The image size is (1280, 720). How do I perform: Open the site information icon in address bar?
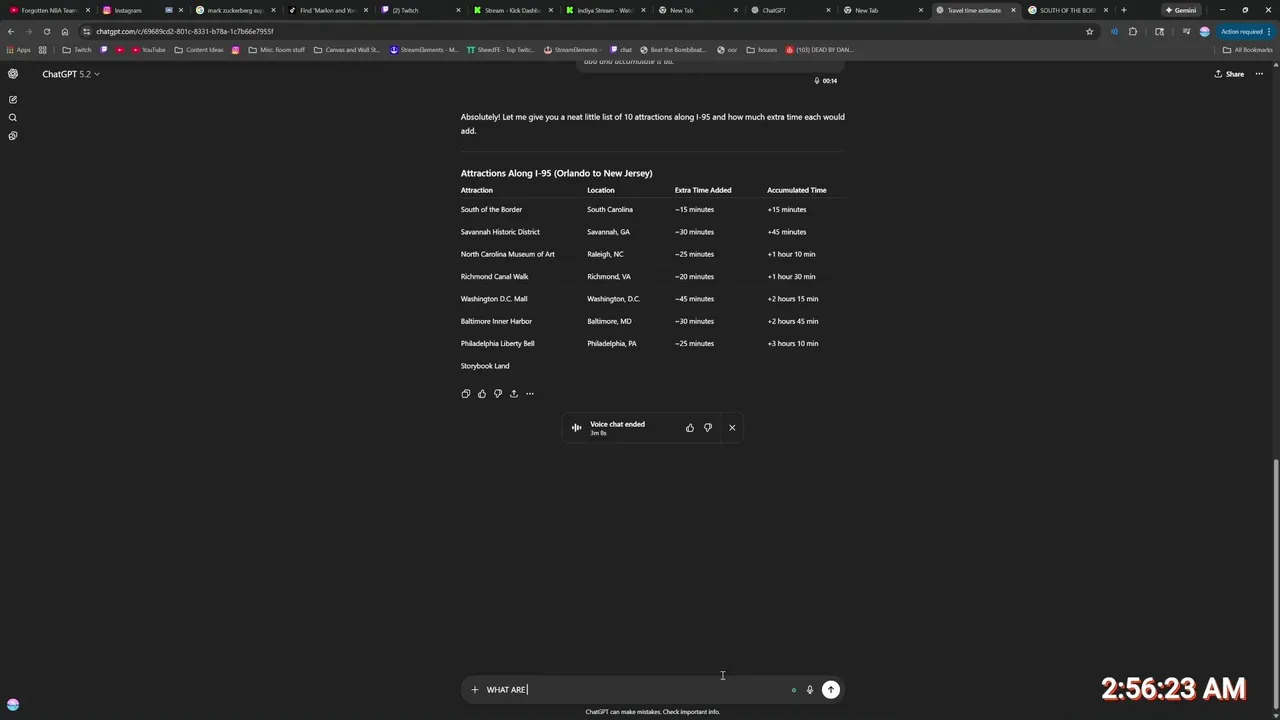click(x=86, y=31)
